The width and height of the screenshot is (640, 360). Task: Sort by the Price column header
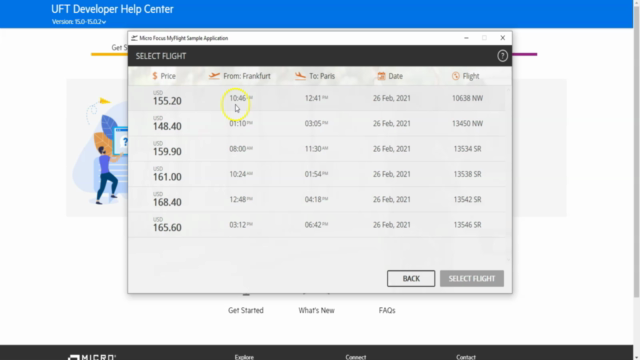[x=164, y=76]
